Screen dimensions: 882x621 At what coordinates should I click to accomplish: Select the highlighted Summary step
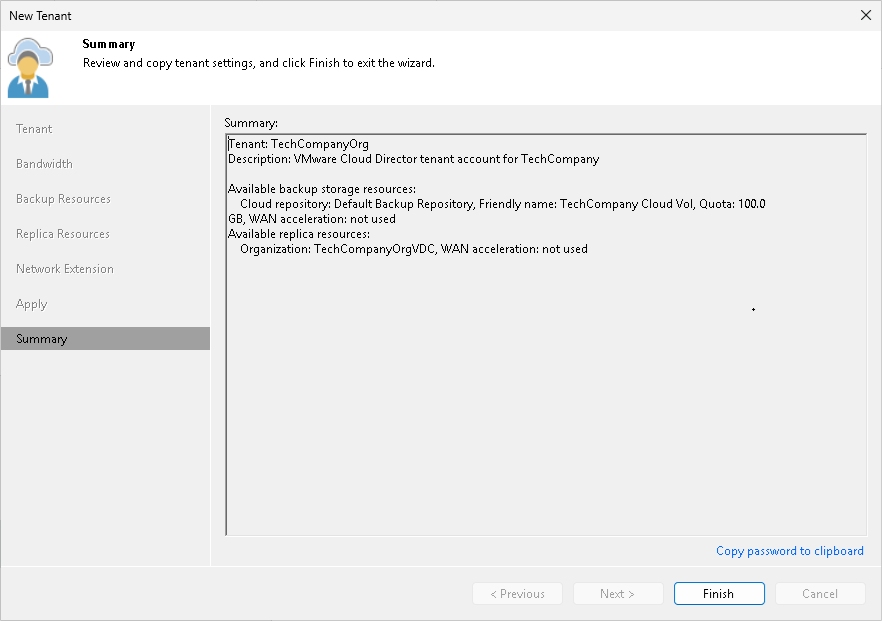click(41, 338)
